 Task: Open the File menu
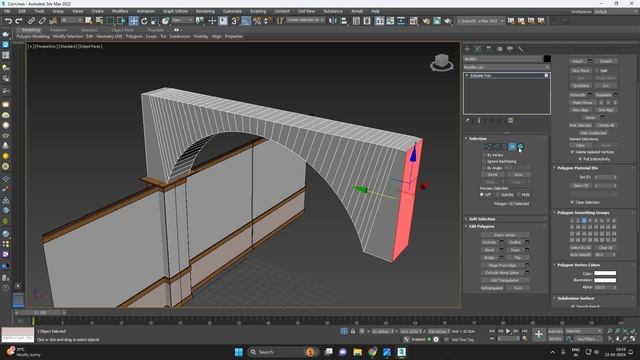[x=7, y=11]
